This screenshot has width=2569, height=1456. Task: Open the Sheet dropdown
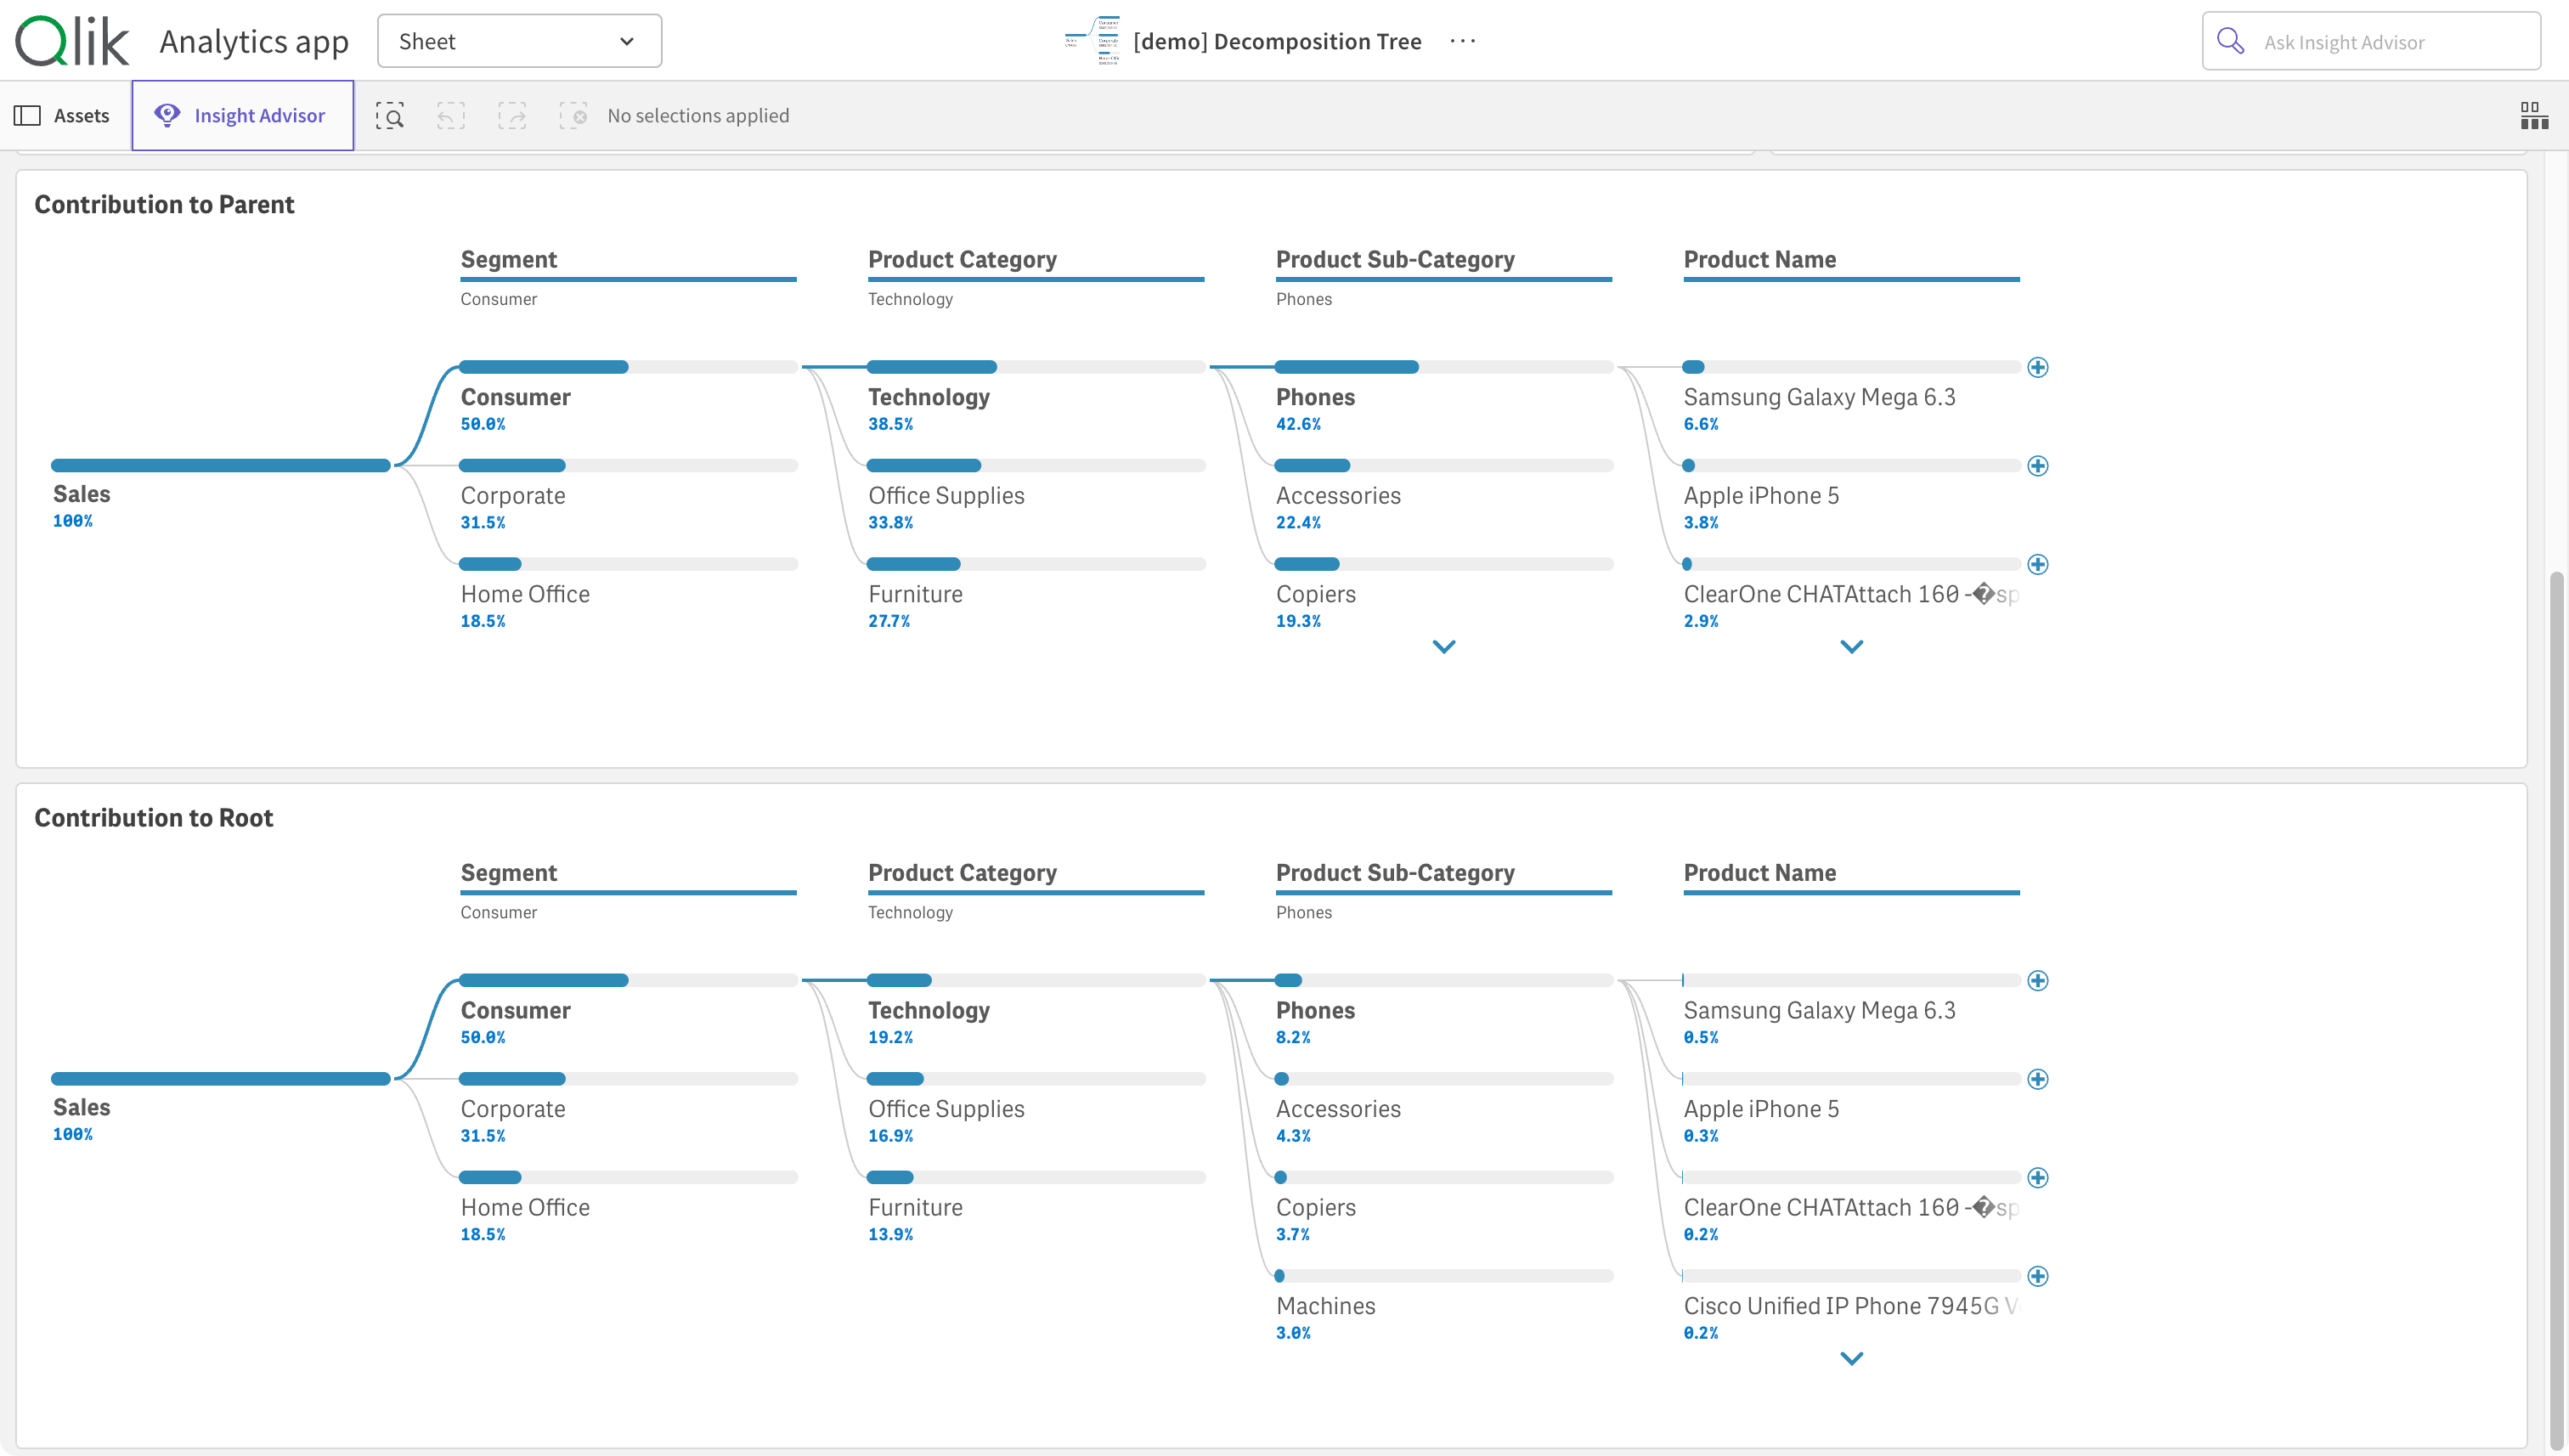(x=519, y=41)
